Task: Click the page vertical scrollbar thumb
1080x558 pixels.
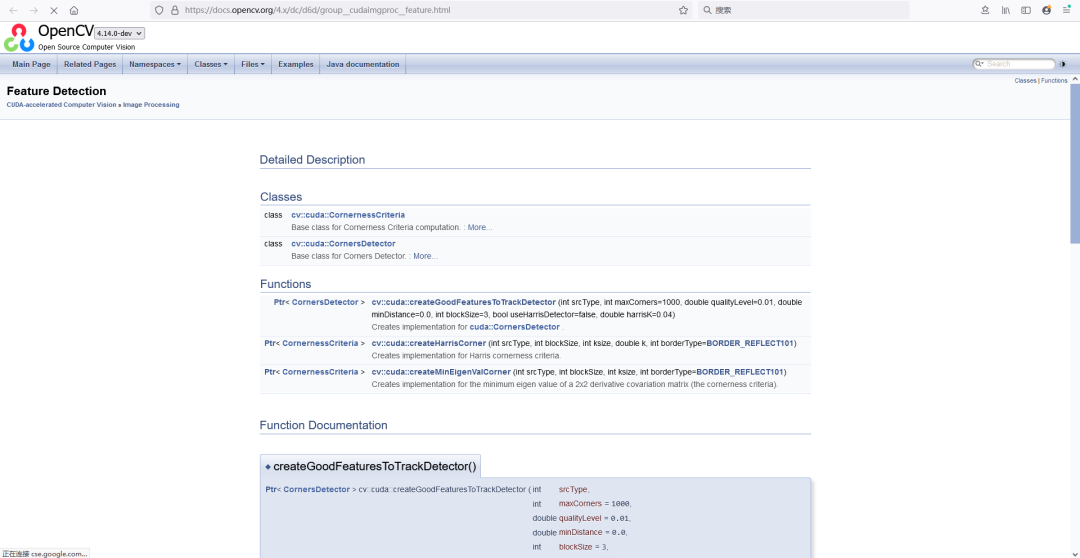Action: click(1074, 163)
